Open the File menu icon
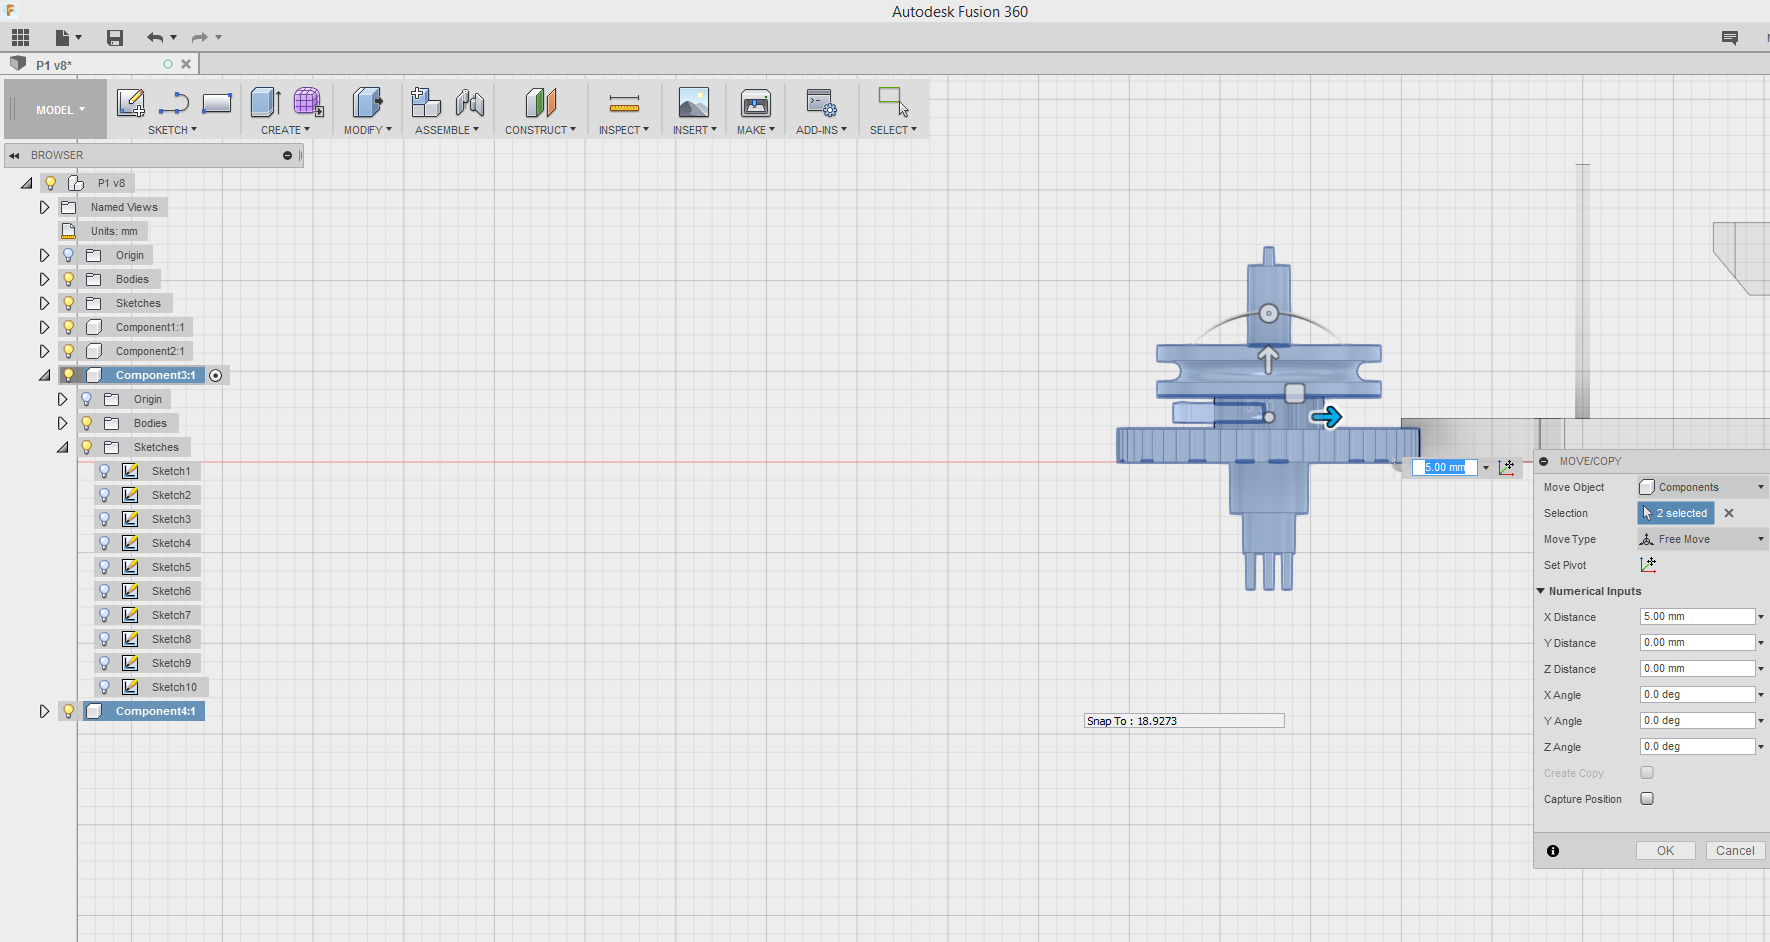The height and width of the screenshot is (942, 1770). coord(67,38)
